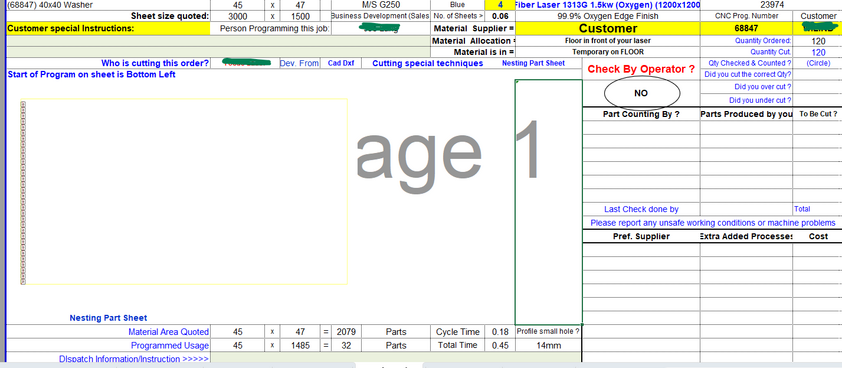The width and height of the screenshot is (842, 368).
Task: Click the 'Profile small hole ?' cell
Action: [x=548, y=331]
